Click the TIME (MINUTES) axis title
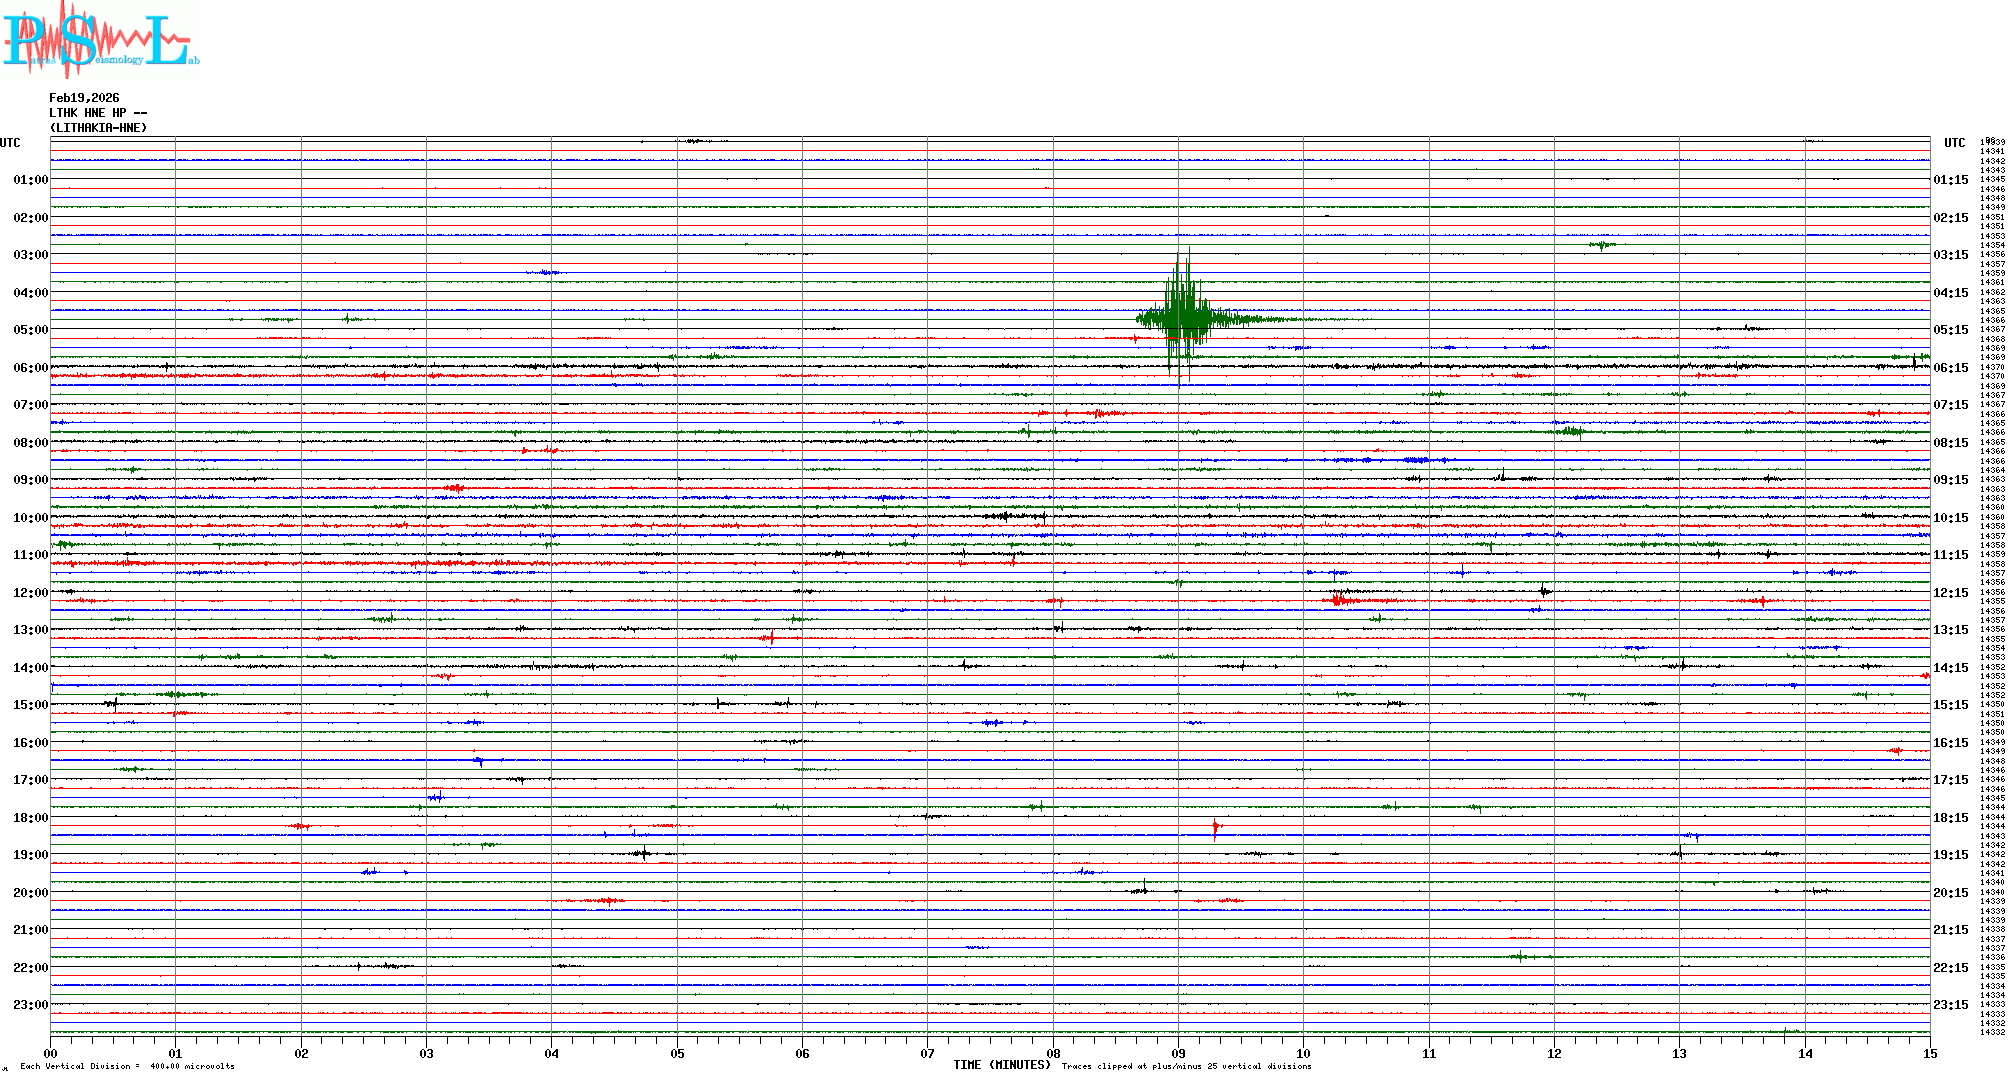The width and height of the screenshot is (2010, 1080). tap(1001, 1065)
